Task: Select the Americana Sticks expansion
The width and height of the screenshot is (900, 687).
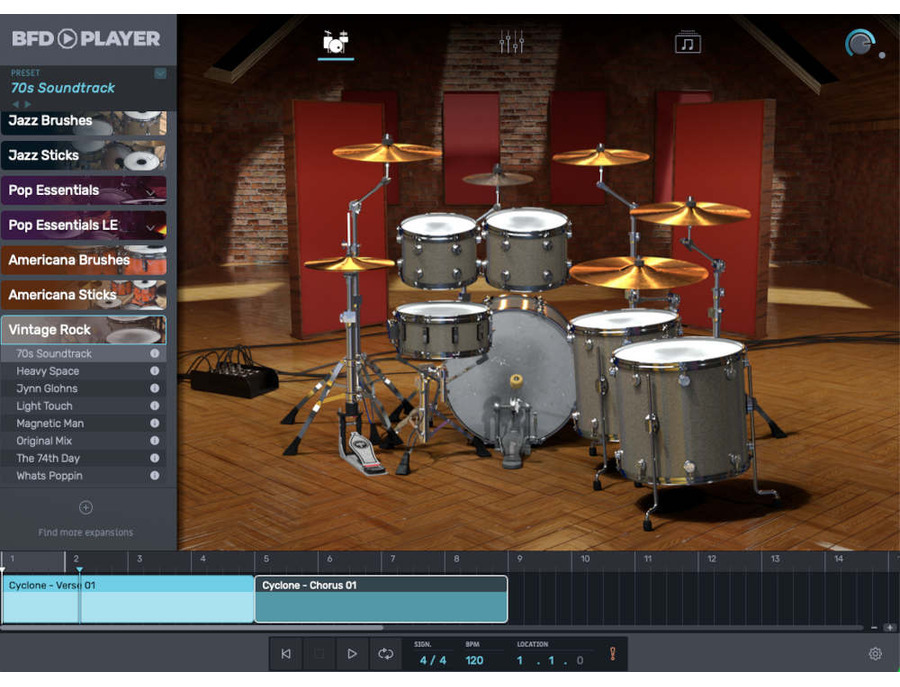Action: pos(84,295)
